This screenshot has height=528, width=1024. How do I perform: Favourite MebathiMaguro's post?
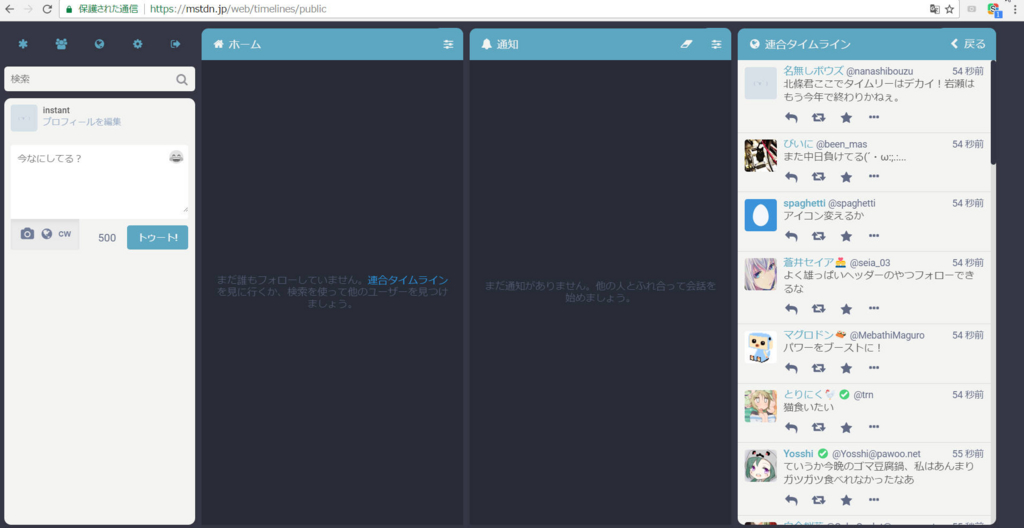846,368
